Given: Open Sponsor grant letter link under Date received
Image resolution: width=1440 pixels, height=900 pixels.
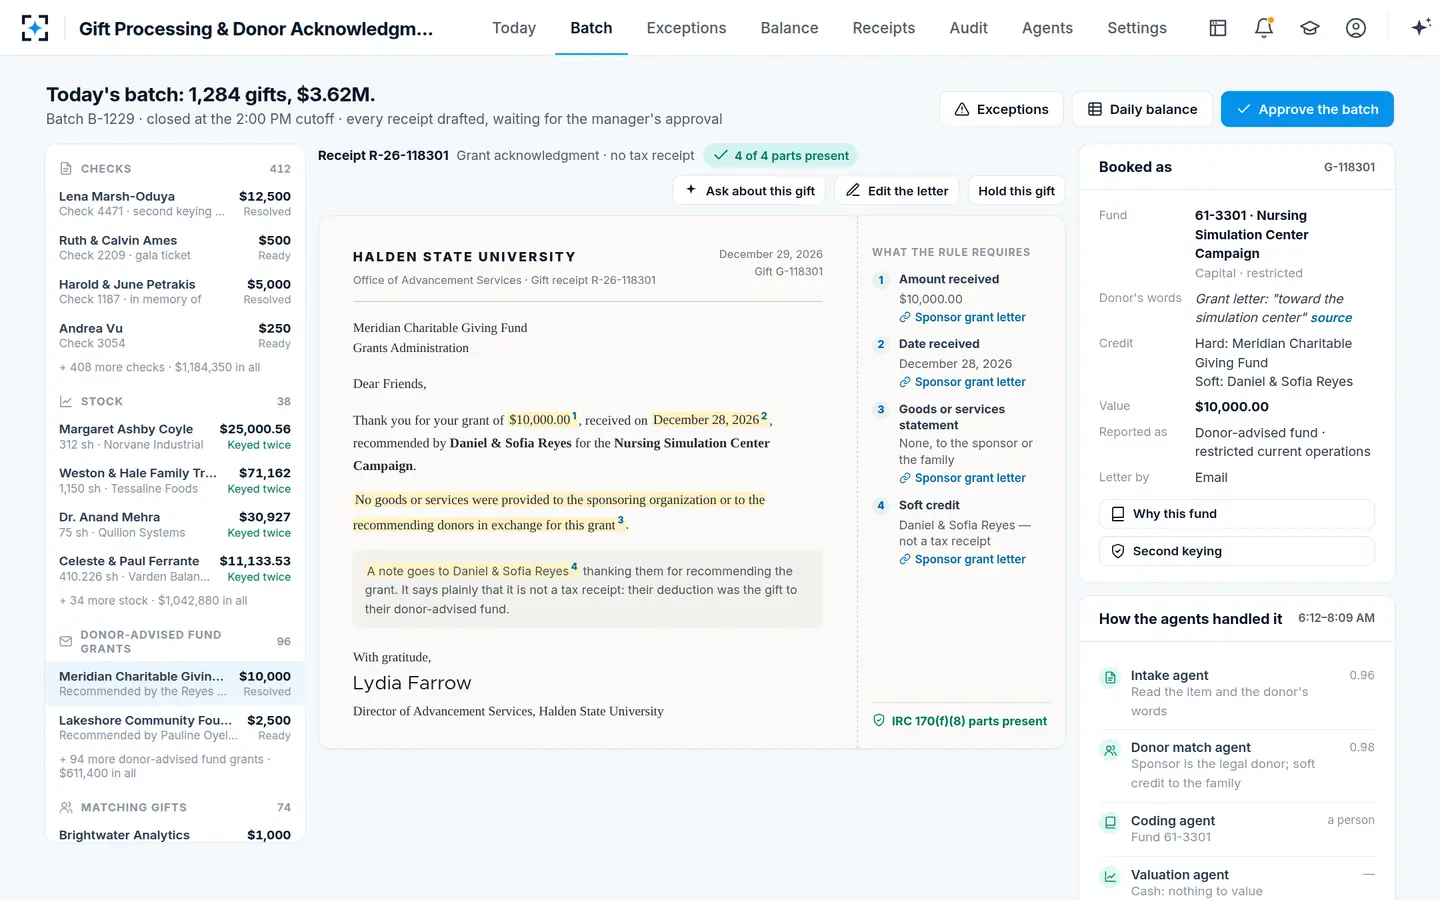Looking at the screenshot, I should [x=962, y=382].
